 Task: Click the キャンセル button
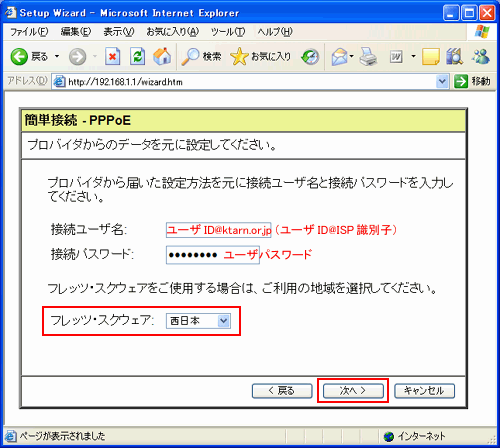(x=424, y=391)
